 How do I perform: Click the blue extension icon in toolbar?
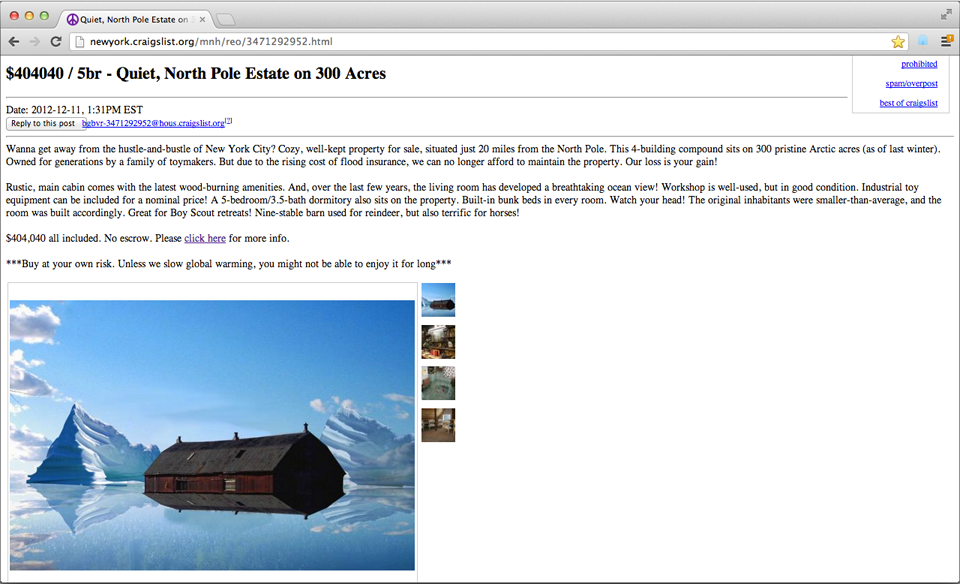pyautogui.click(x=923, y=41)
